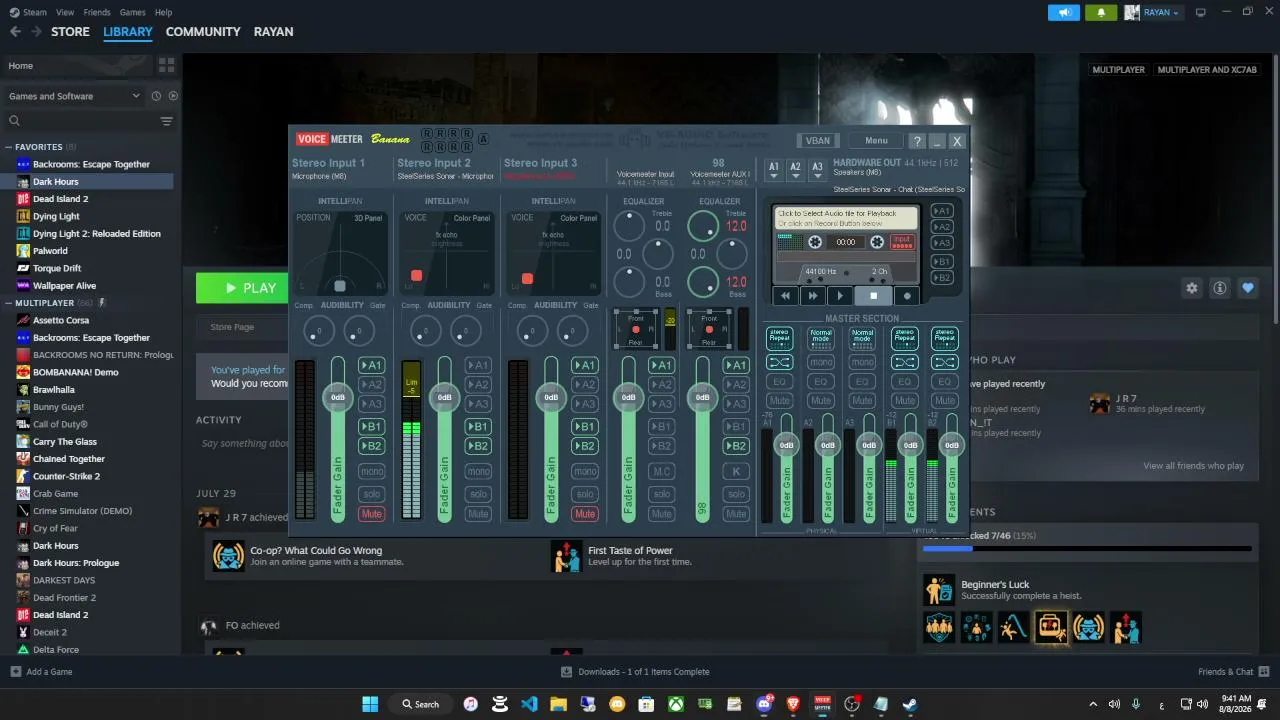Rewind the Voicemeeter cassette recorder
Image resolution: width=1280 pixels, height=720 pixels.
click(x=785, y=296)
